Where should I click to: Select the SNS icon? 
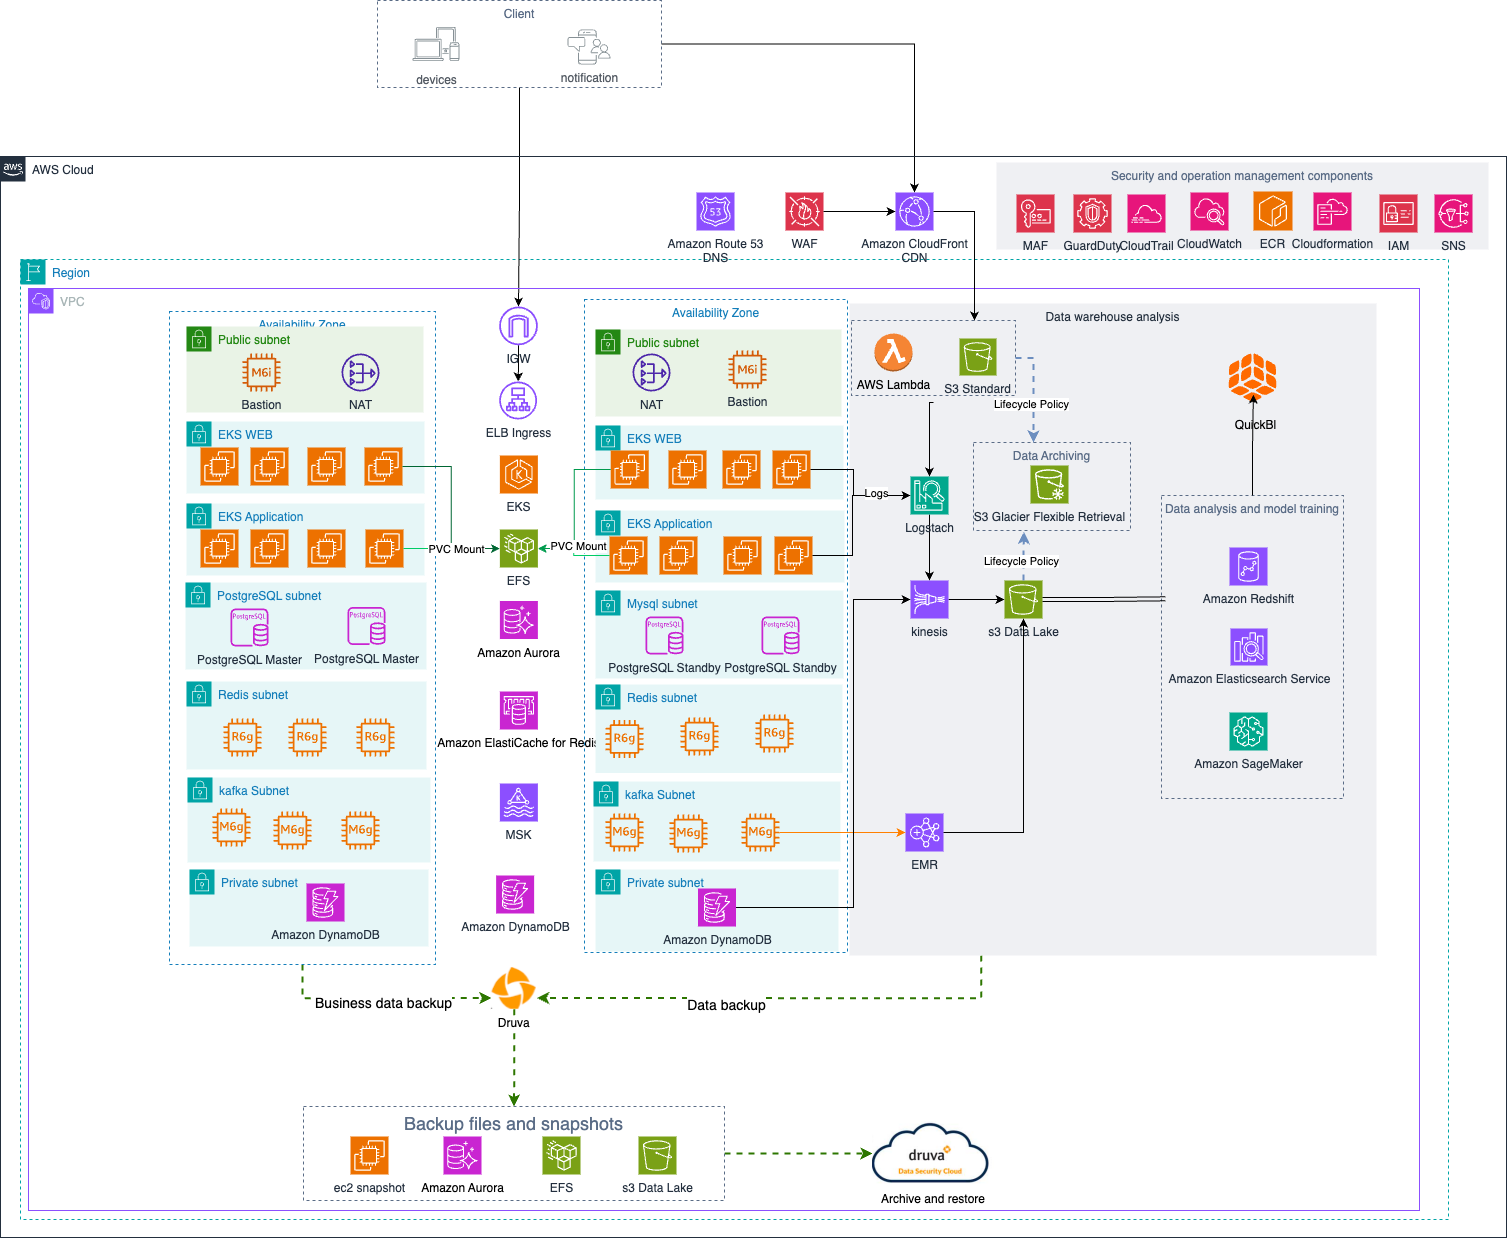click(x=1453, y=213)
